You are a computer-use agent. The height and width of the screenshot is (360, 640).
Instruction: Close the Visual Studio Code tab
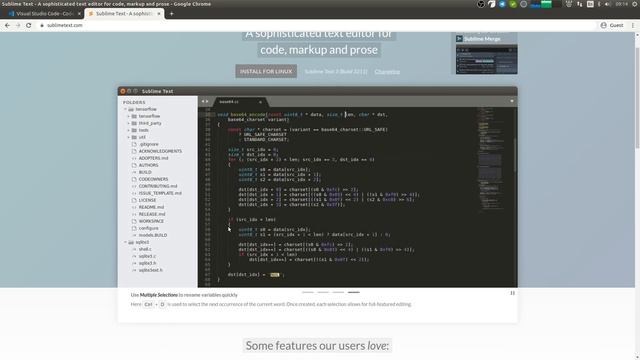pyautogui.click(x=79, y=13)
